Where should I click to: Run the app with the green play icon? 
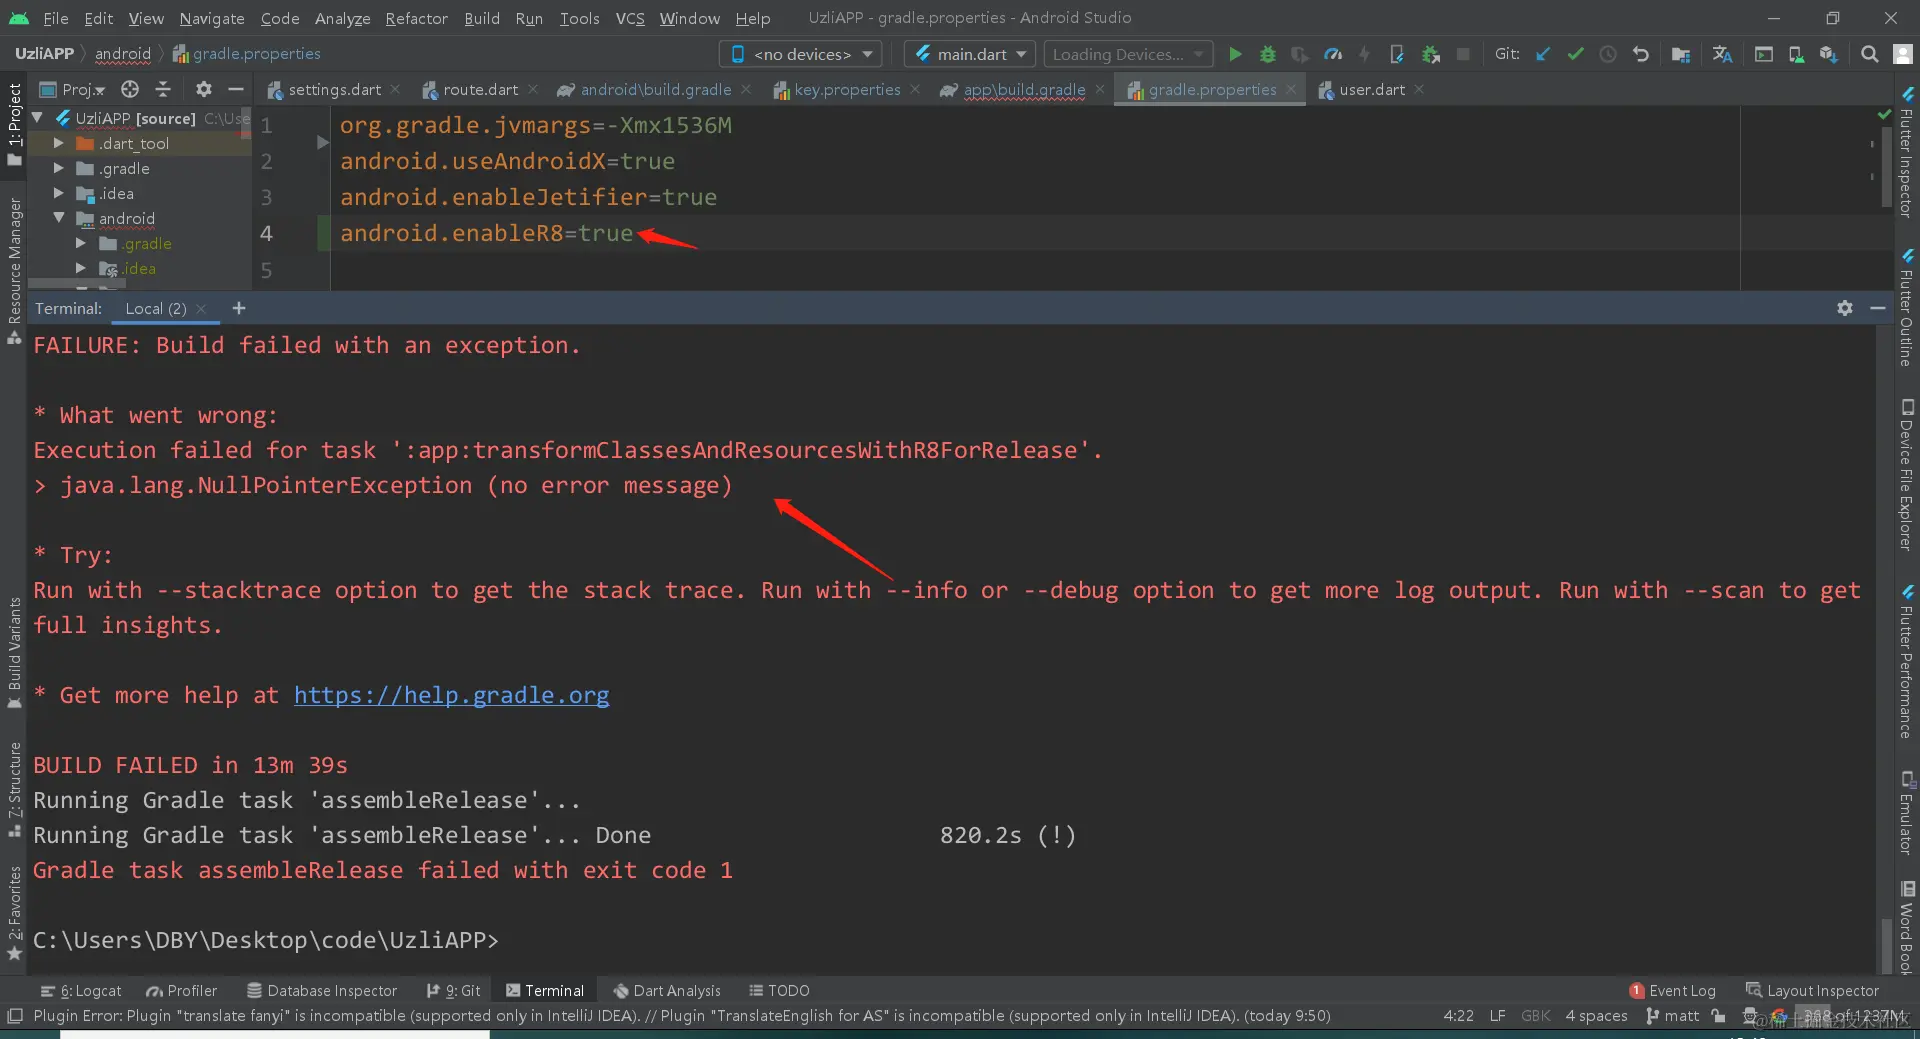1235,54
